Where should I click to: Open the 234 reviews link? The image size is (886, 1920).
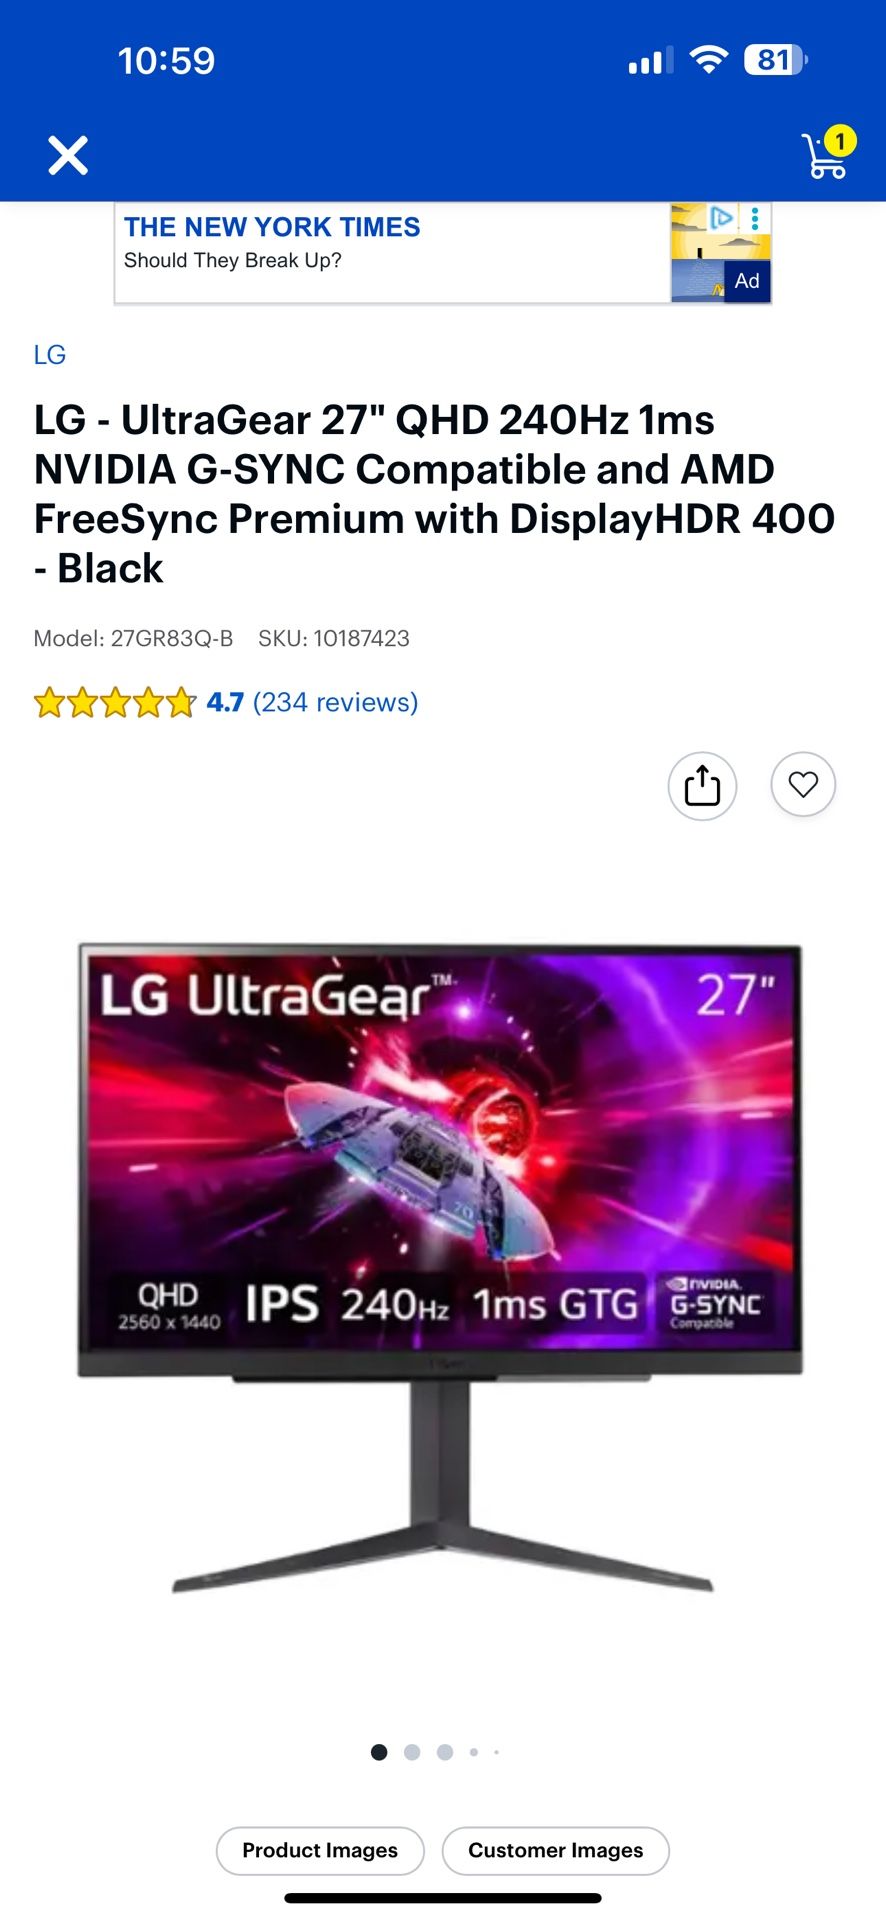pyautogui.click(x=335, y=702)
